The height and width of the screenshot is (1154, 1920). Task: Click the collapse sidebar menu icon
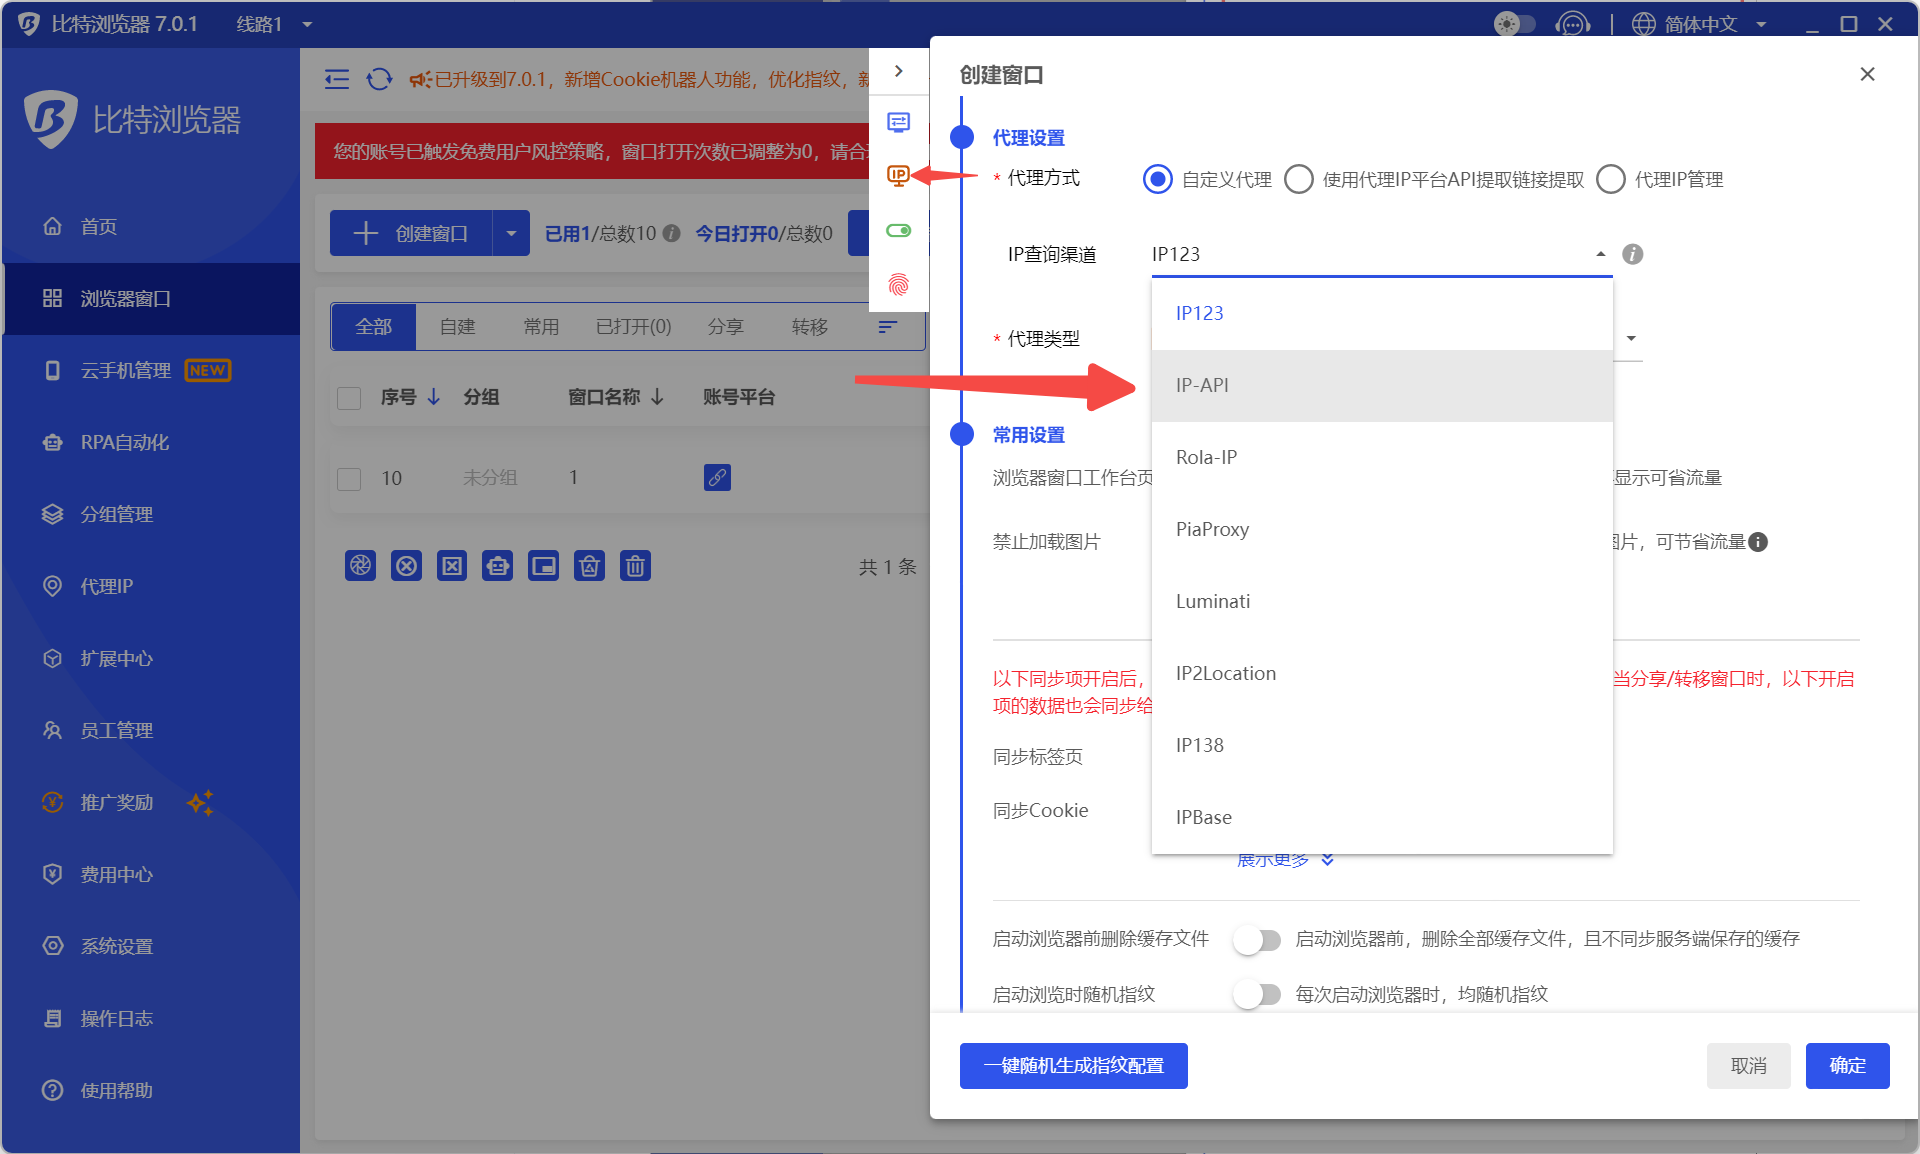click(x=337, y=79)
